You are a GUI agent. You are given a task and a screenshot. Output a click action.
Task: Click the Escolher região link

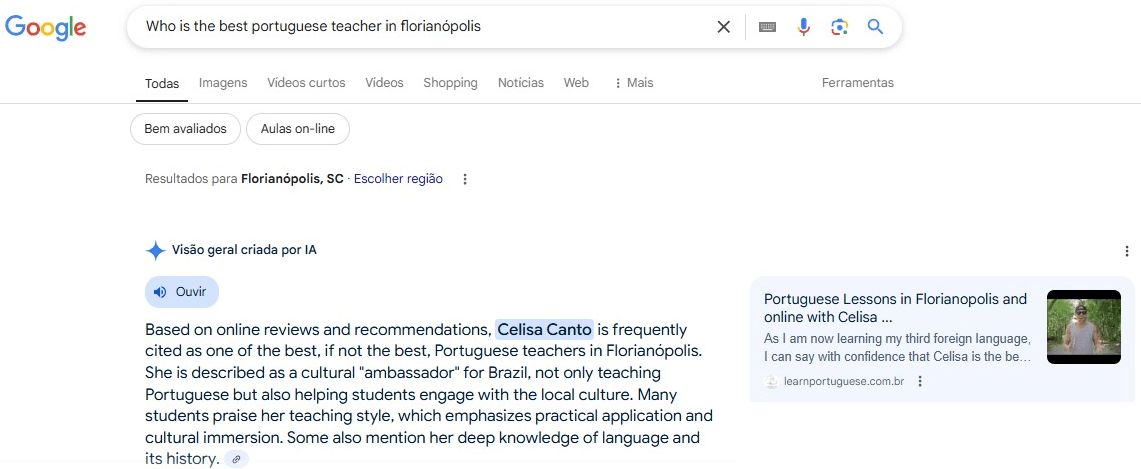point(398,179)
